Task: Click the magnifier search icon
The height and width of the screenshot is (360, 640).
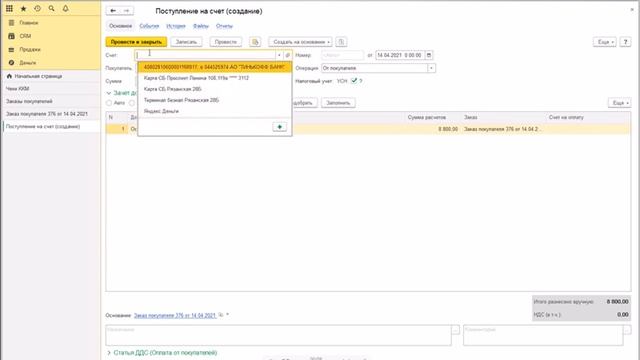Action: pyautogui.click(x=51, y=8)
